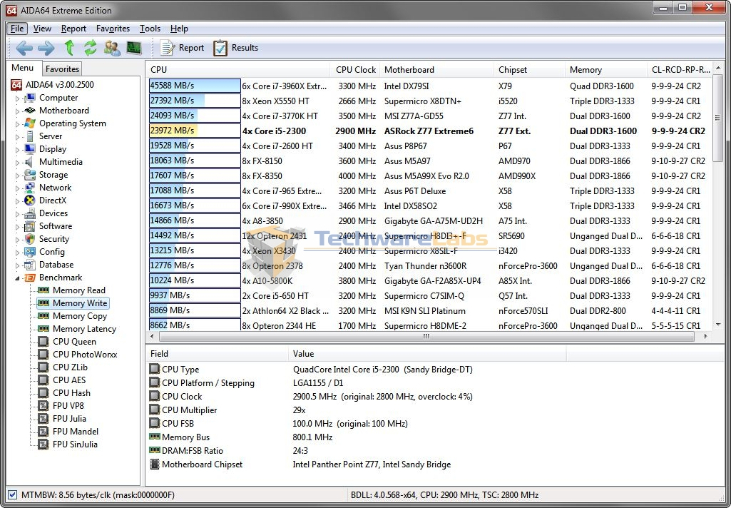
Task: Click the Results toolbar button
Action: point(236,48)
